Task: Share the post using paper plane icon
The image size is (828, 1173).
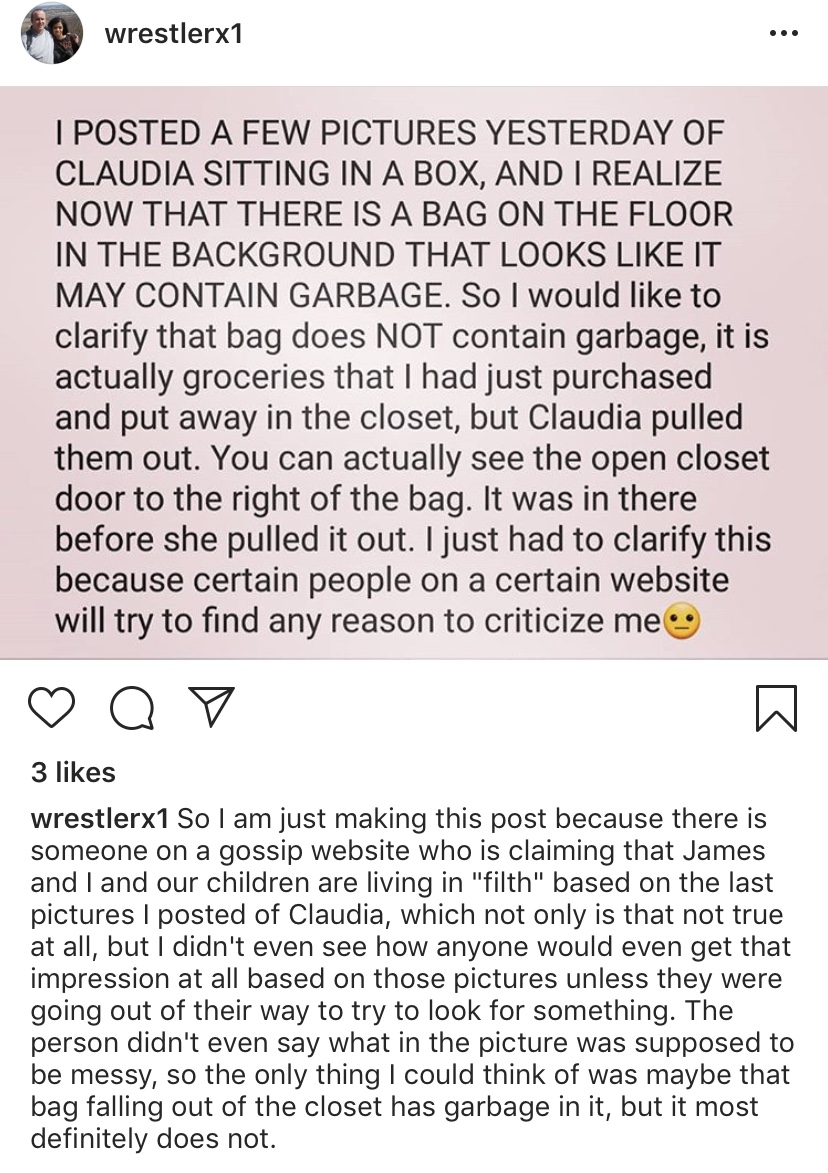Action: coord(212,706)
